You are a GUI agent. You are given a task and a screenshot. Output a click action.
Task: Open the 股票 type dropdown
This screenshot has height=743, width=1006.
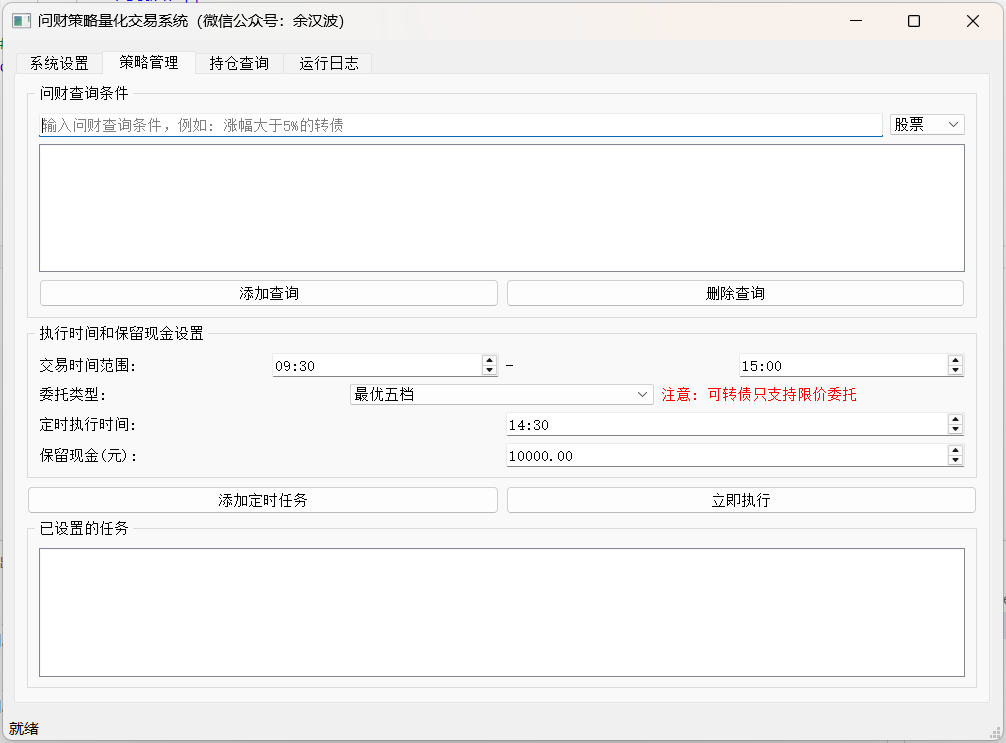point(927,125)
